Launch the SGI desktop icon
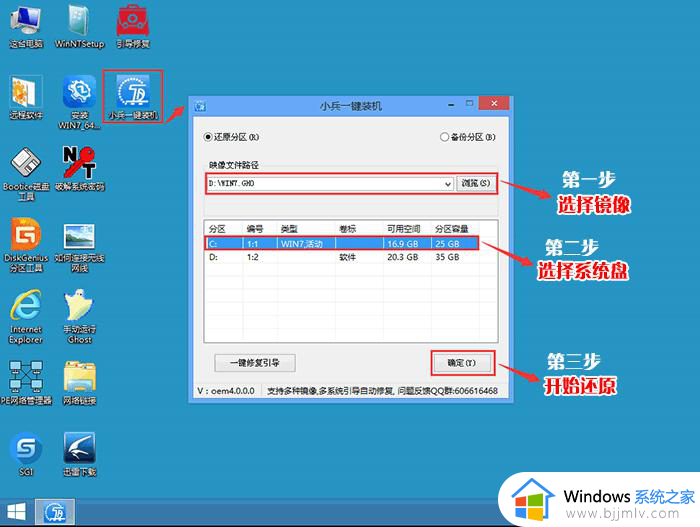This screenshot has height=527, width=700. (x=26, y=454)
